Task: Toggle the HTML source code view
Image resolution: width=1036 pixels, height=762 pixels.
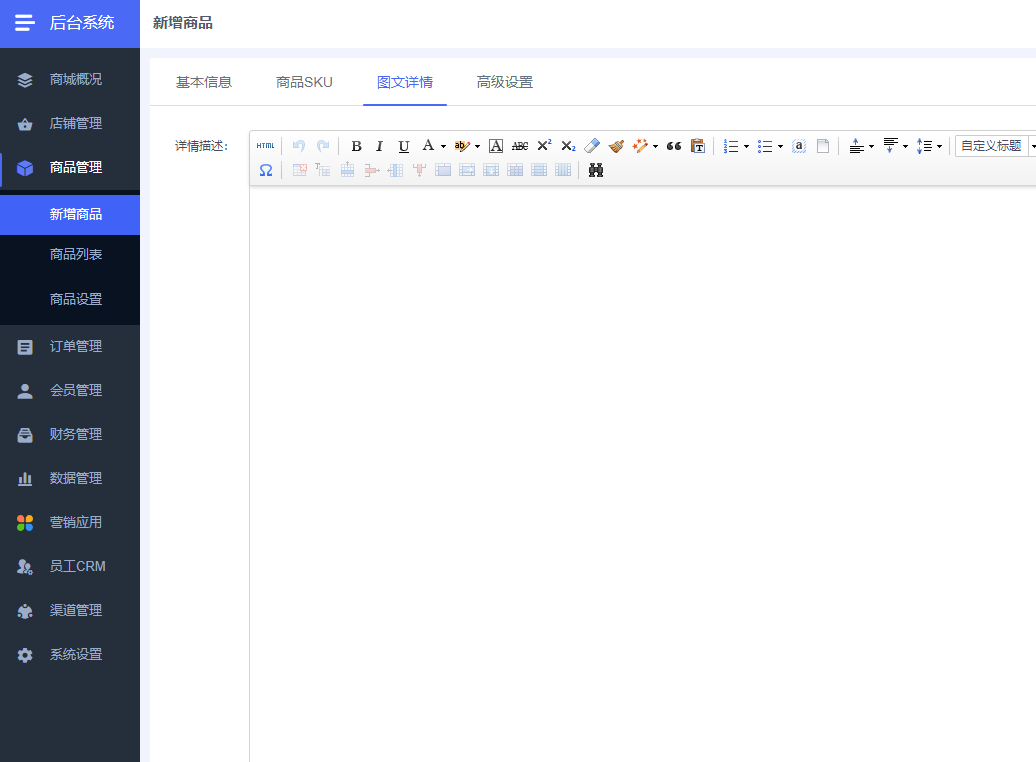Action: click(266, 146)
